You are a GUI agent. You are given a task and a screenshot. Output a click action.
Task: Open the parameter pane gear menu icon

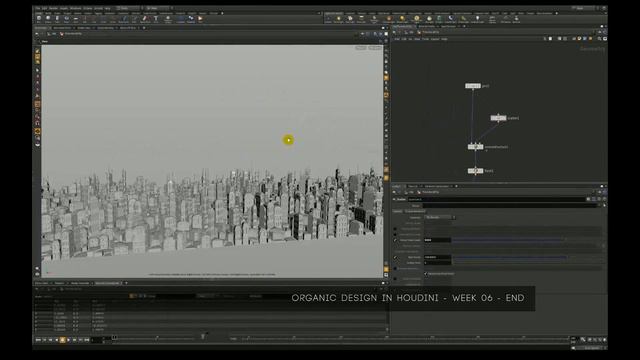tap(588, 199)
